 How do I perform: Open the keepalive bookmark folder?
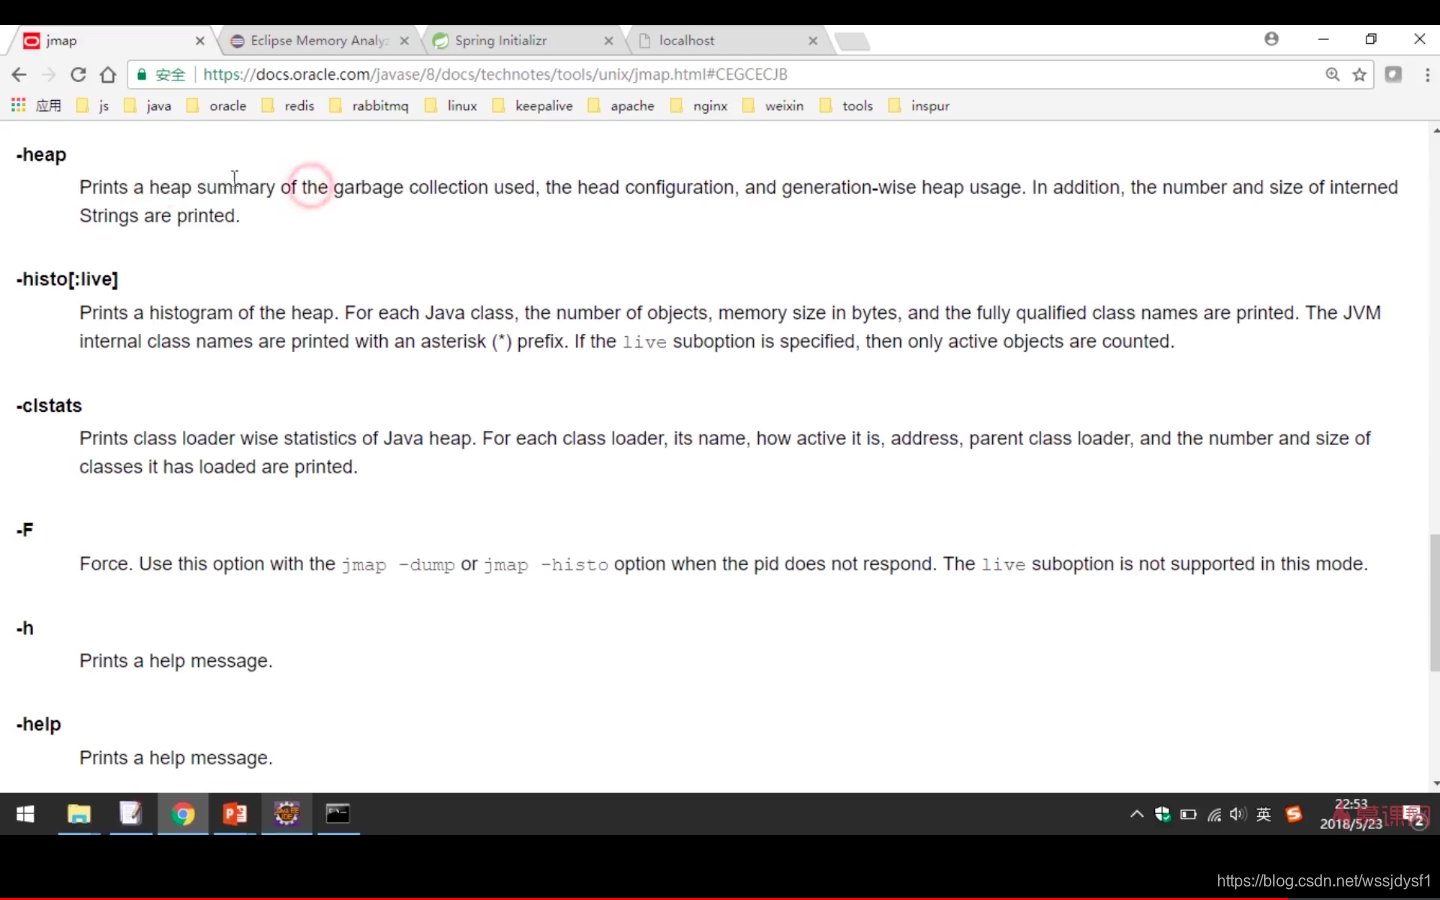pos(533,106)
